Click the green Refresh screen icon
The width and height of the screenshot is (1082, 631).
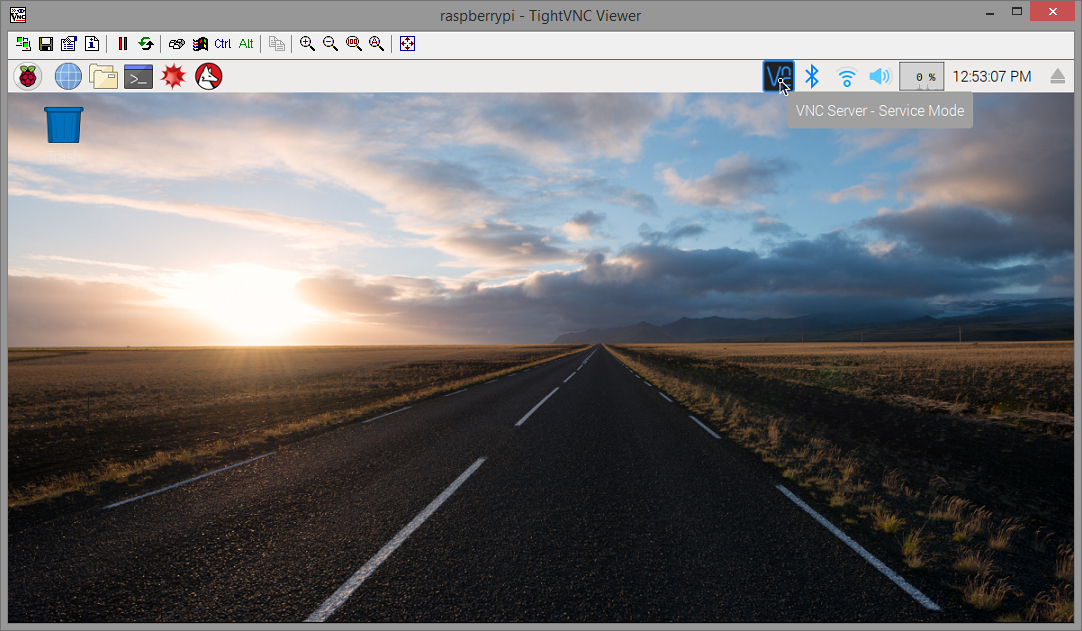(146, 43)
